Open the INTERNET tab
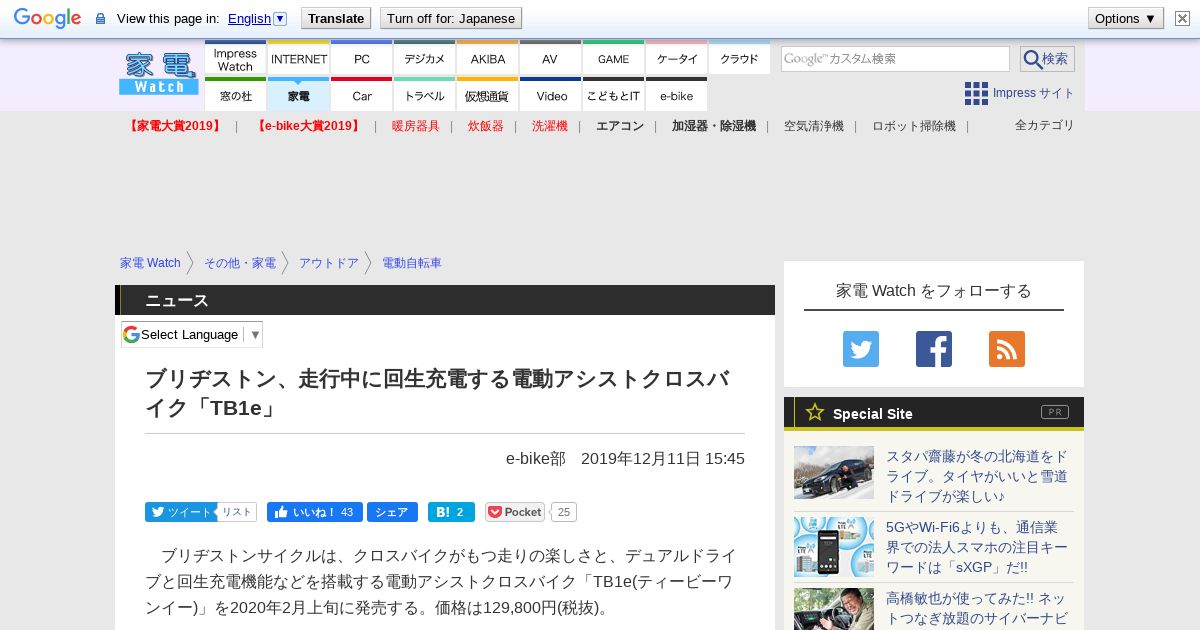The height and width of the screenshot is (630, 1200). click(299, 59)
